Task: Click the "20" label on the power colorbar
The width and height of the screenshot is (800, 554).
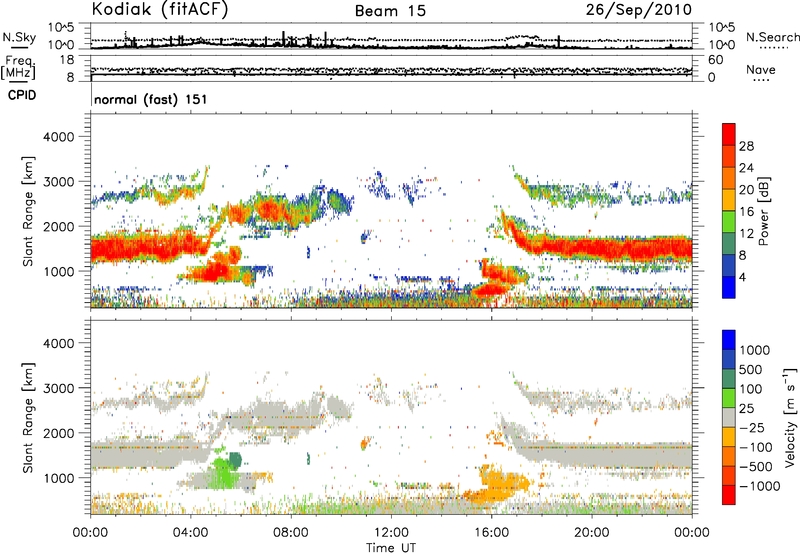Action: 746,190
